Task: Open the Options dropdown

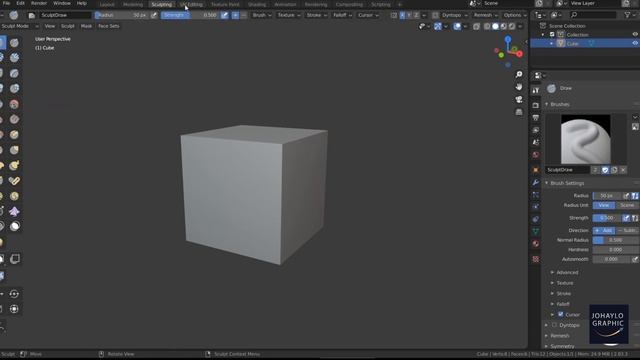Action: (x=515, y=15)
